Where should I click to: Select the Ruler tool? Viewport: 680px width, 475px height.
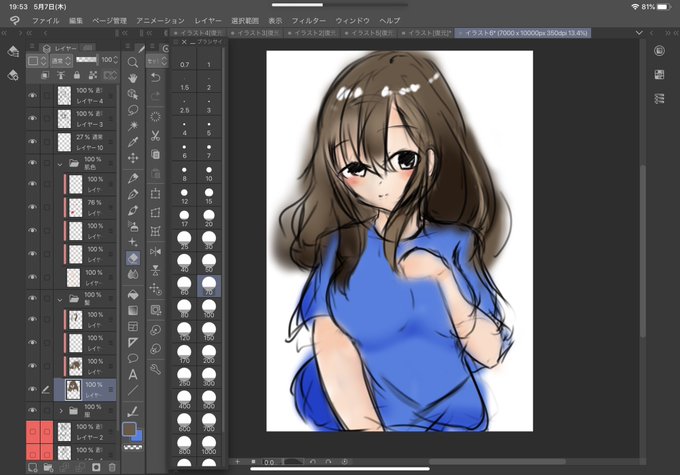(x=133, y=342)
